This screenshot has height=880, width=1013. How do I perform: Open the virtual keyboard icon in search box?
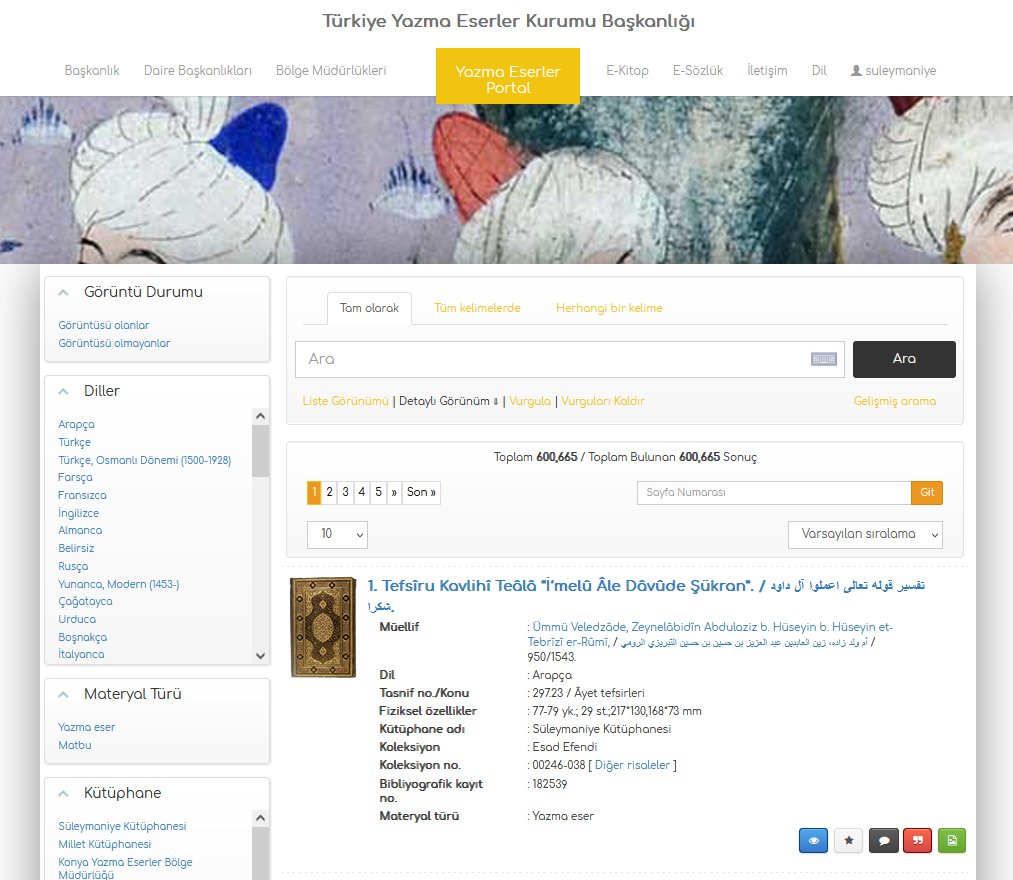pyautogui.click(x=824, y=359)
